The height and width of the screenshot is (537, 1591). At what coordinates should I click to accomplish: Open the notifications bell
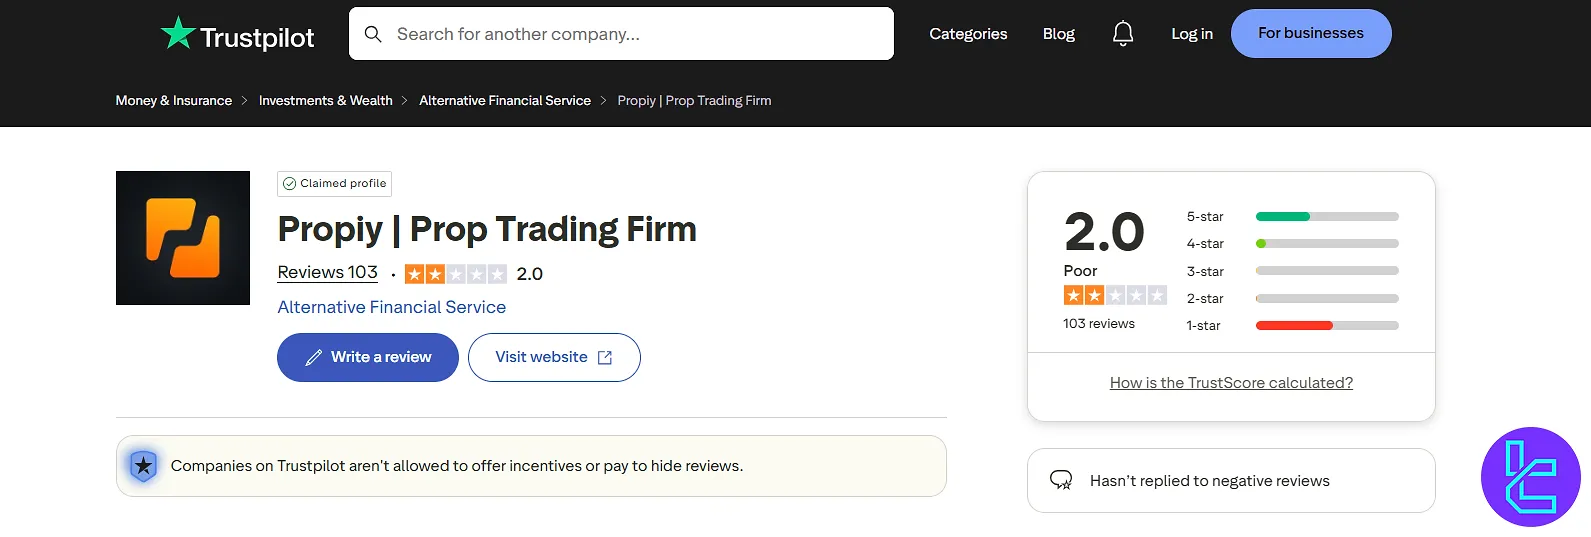pyautogui.click(x=1123, y=34)
